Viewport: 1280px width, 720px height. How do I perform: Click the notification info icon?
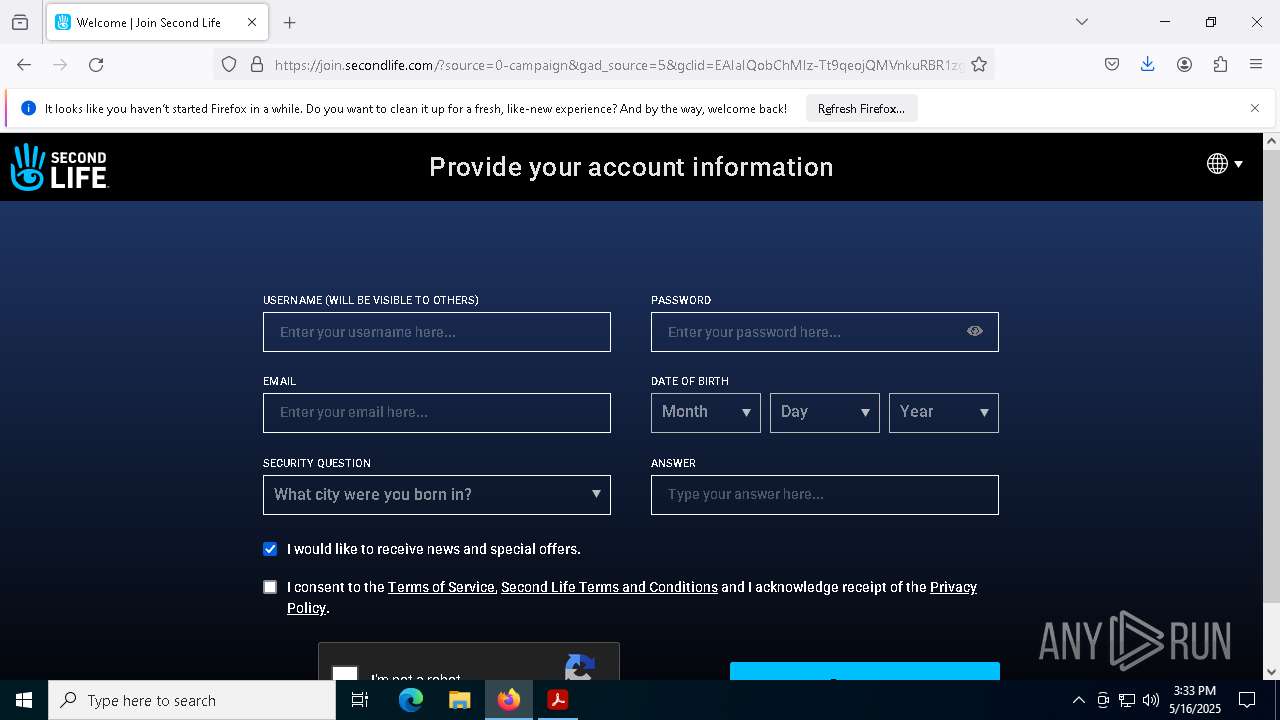28,109
